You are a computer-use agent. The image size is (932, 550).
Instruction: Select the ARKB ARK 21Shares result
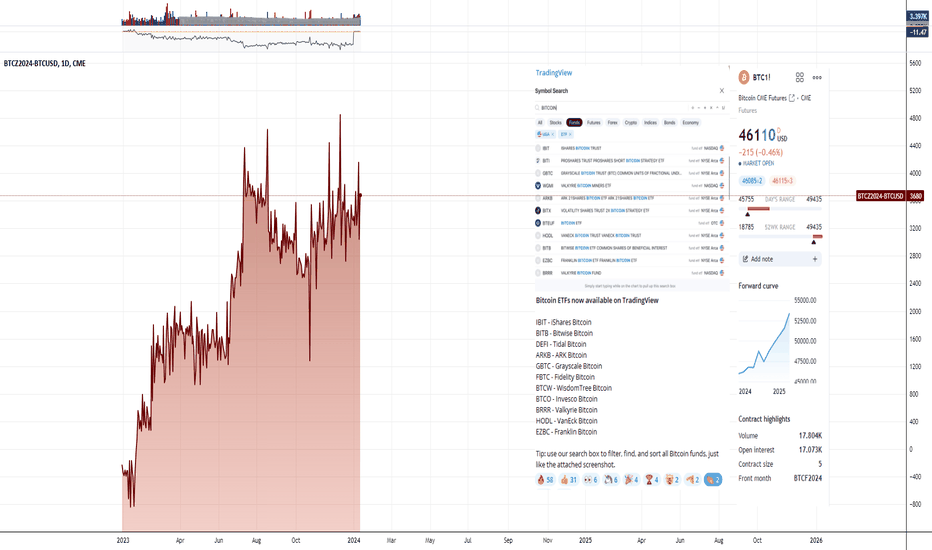pos(630,198)
